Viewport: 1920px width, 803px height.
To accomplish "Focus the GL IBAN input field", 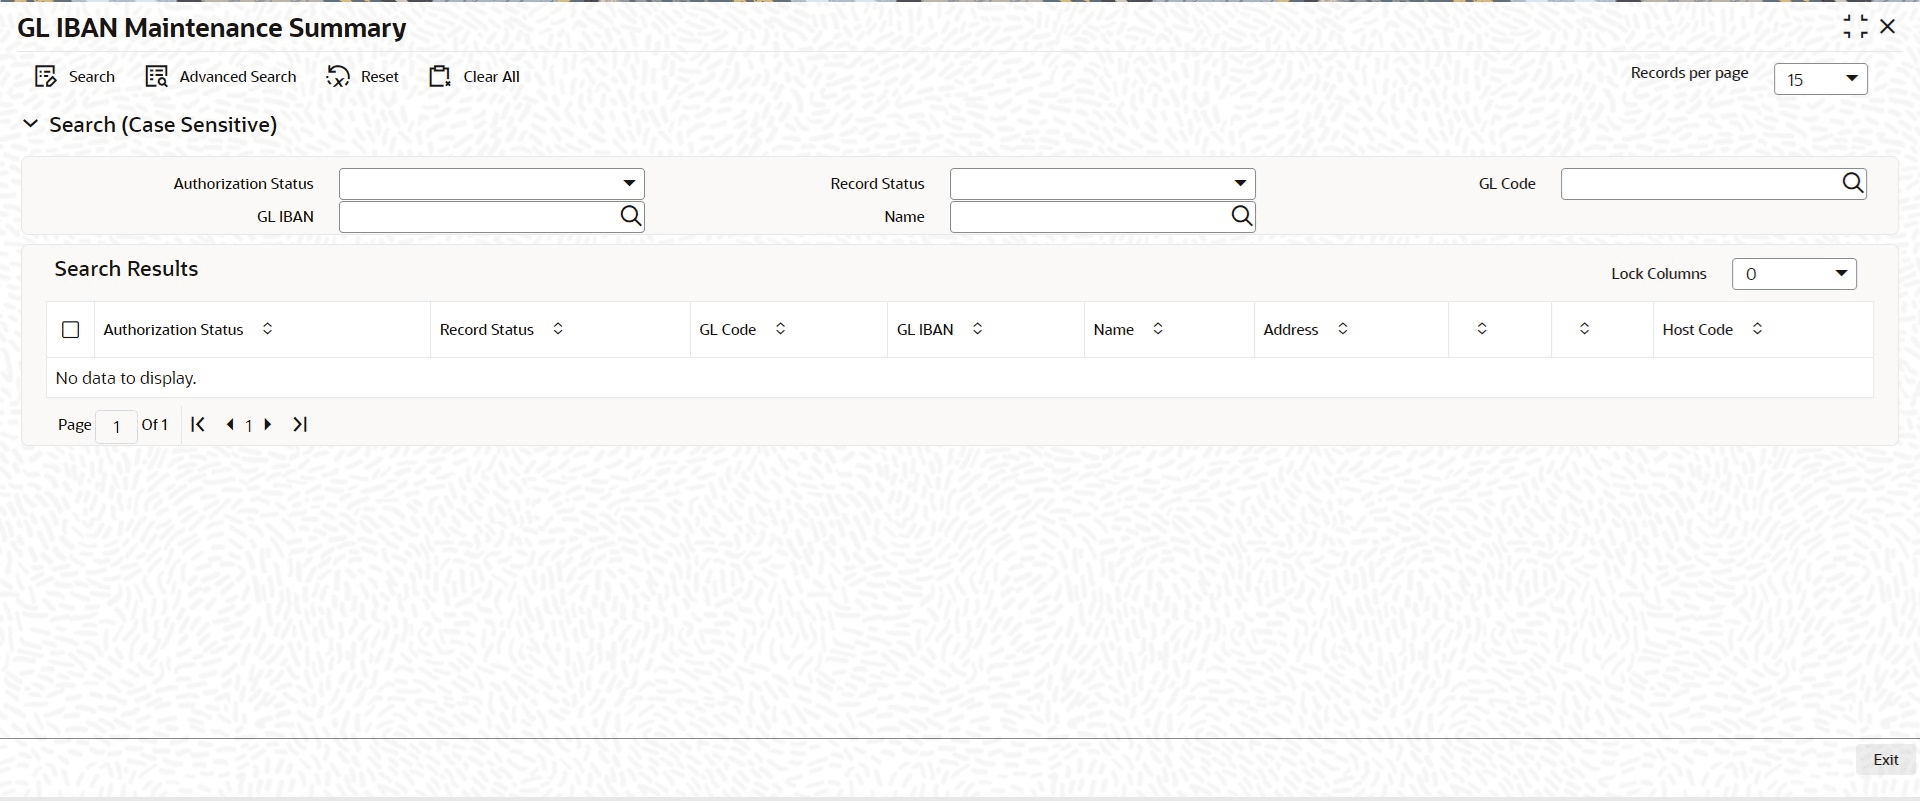I will [x=479, y=217].
